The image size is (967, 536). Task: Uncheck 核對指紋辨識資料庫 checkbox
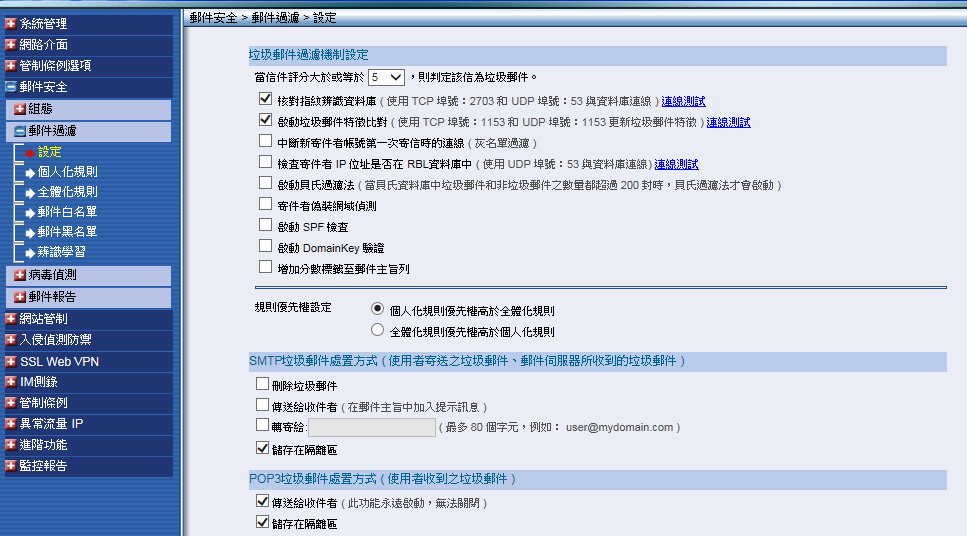pyautogui.click(x=265, y=100)
